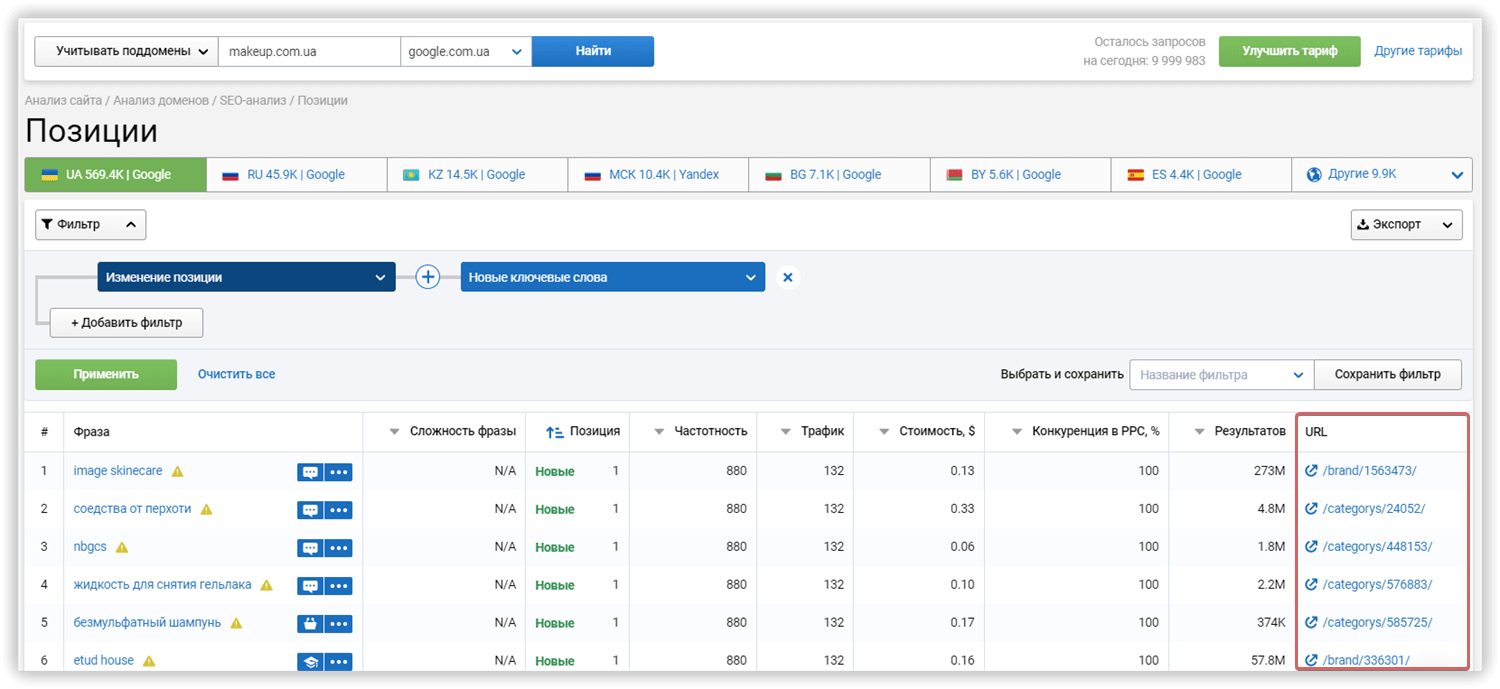Click the warning icon next to 'безмульфатный шампунь'
The height and width of the screenshot is (689, 1500).
tap(236, 623)
